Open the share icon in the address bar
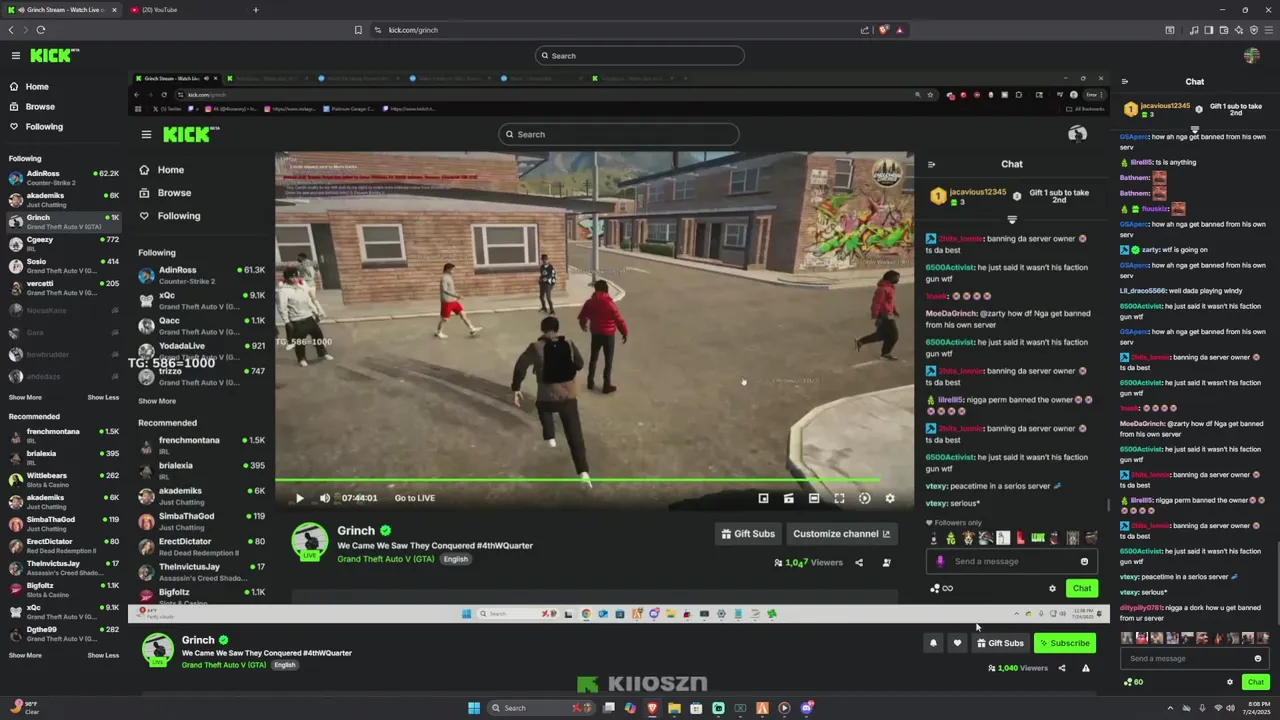 865,30
